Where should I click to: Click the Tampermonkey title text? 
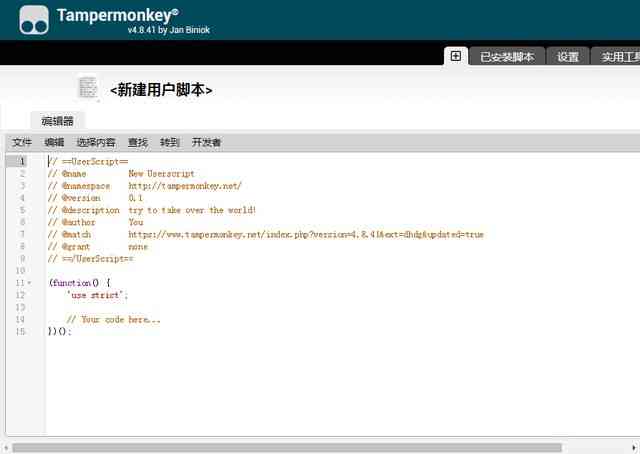pyautogui.click(x=118, y=16)
